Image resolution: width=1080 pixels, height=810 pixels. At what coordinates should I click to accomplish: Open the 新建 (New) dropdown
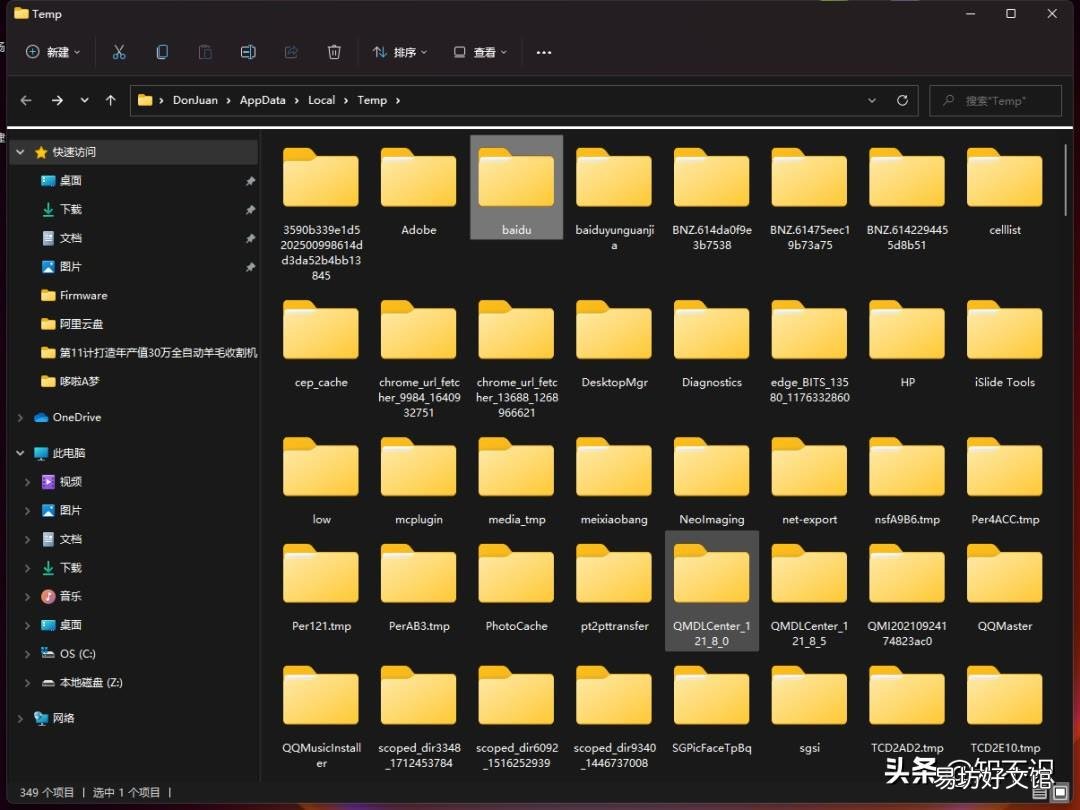coord(53,52)
